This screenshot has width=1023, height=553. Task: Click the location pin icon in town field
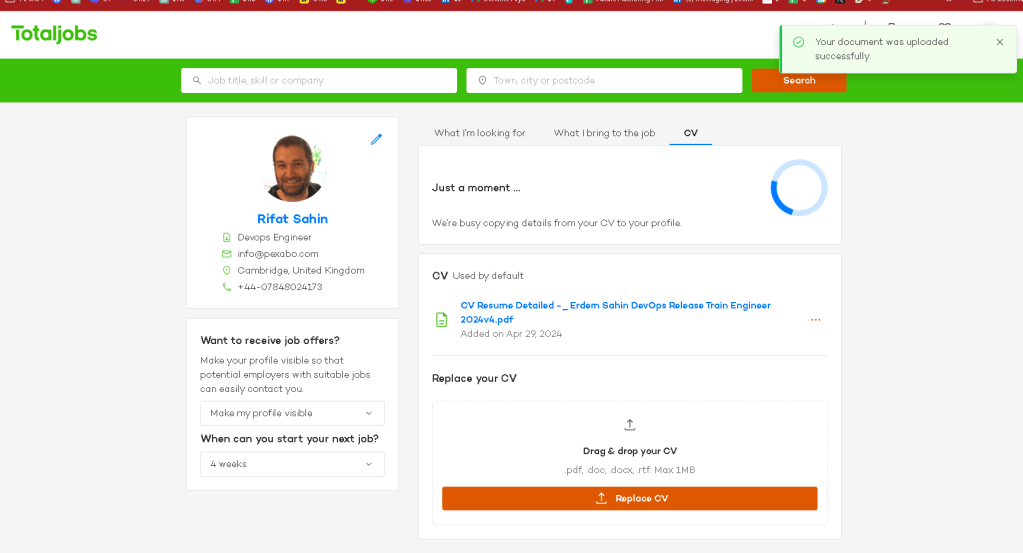[482, 80]
